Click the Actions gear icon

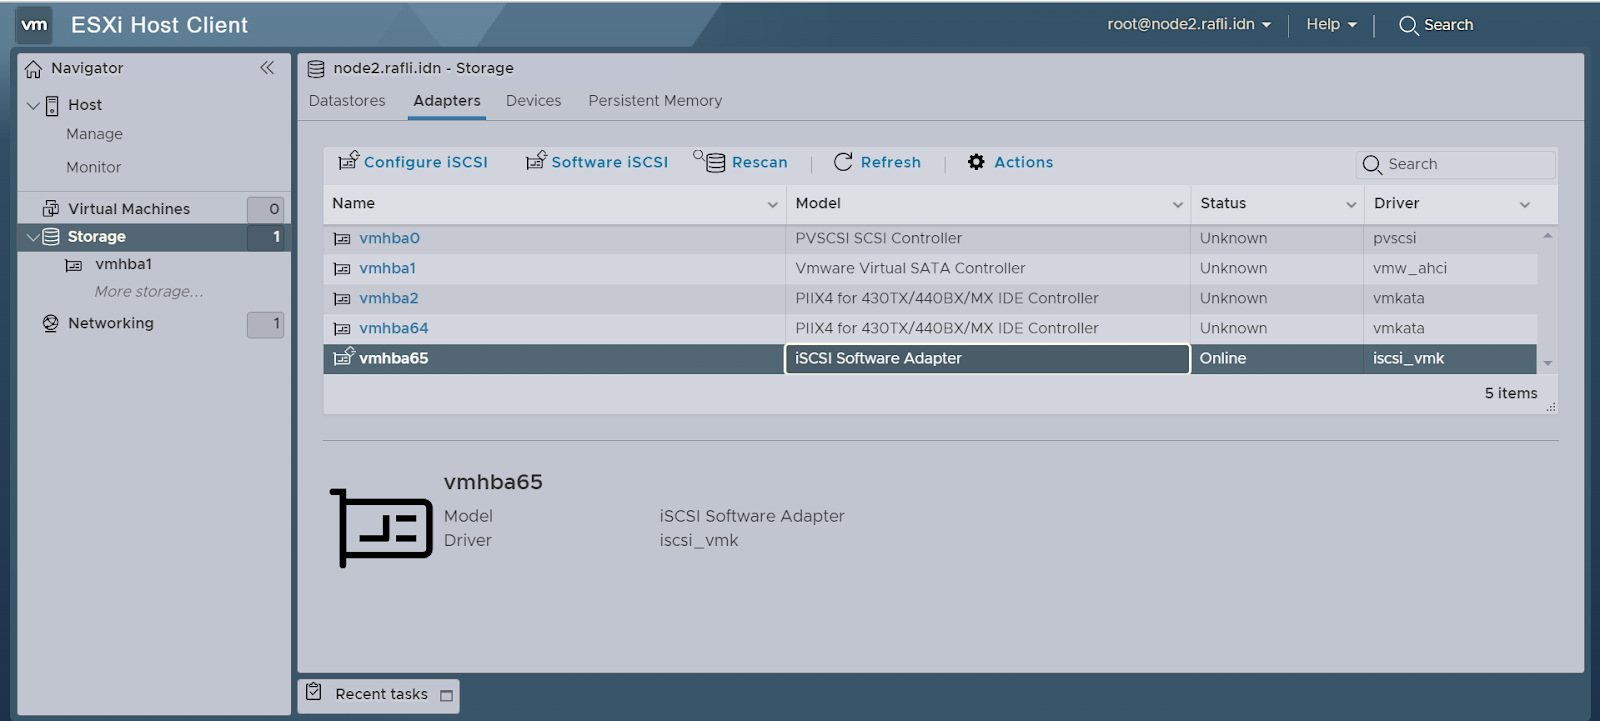976,162
